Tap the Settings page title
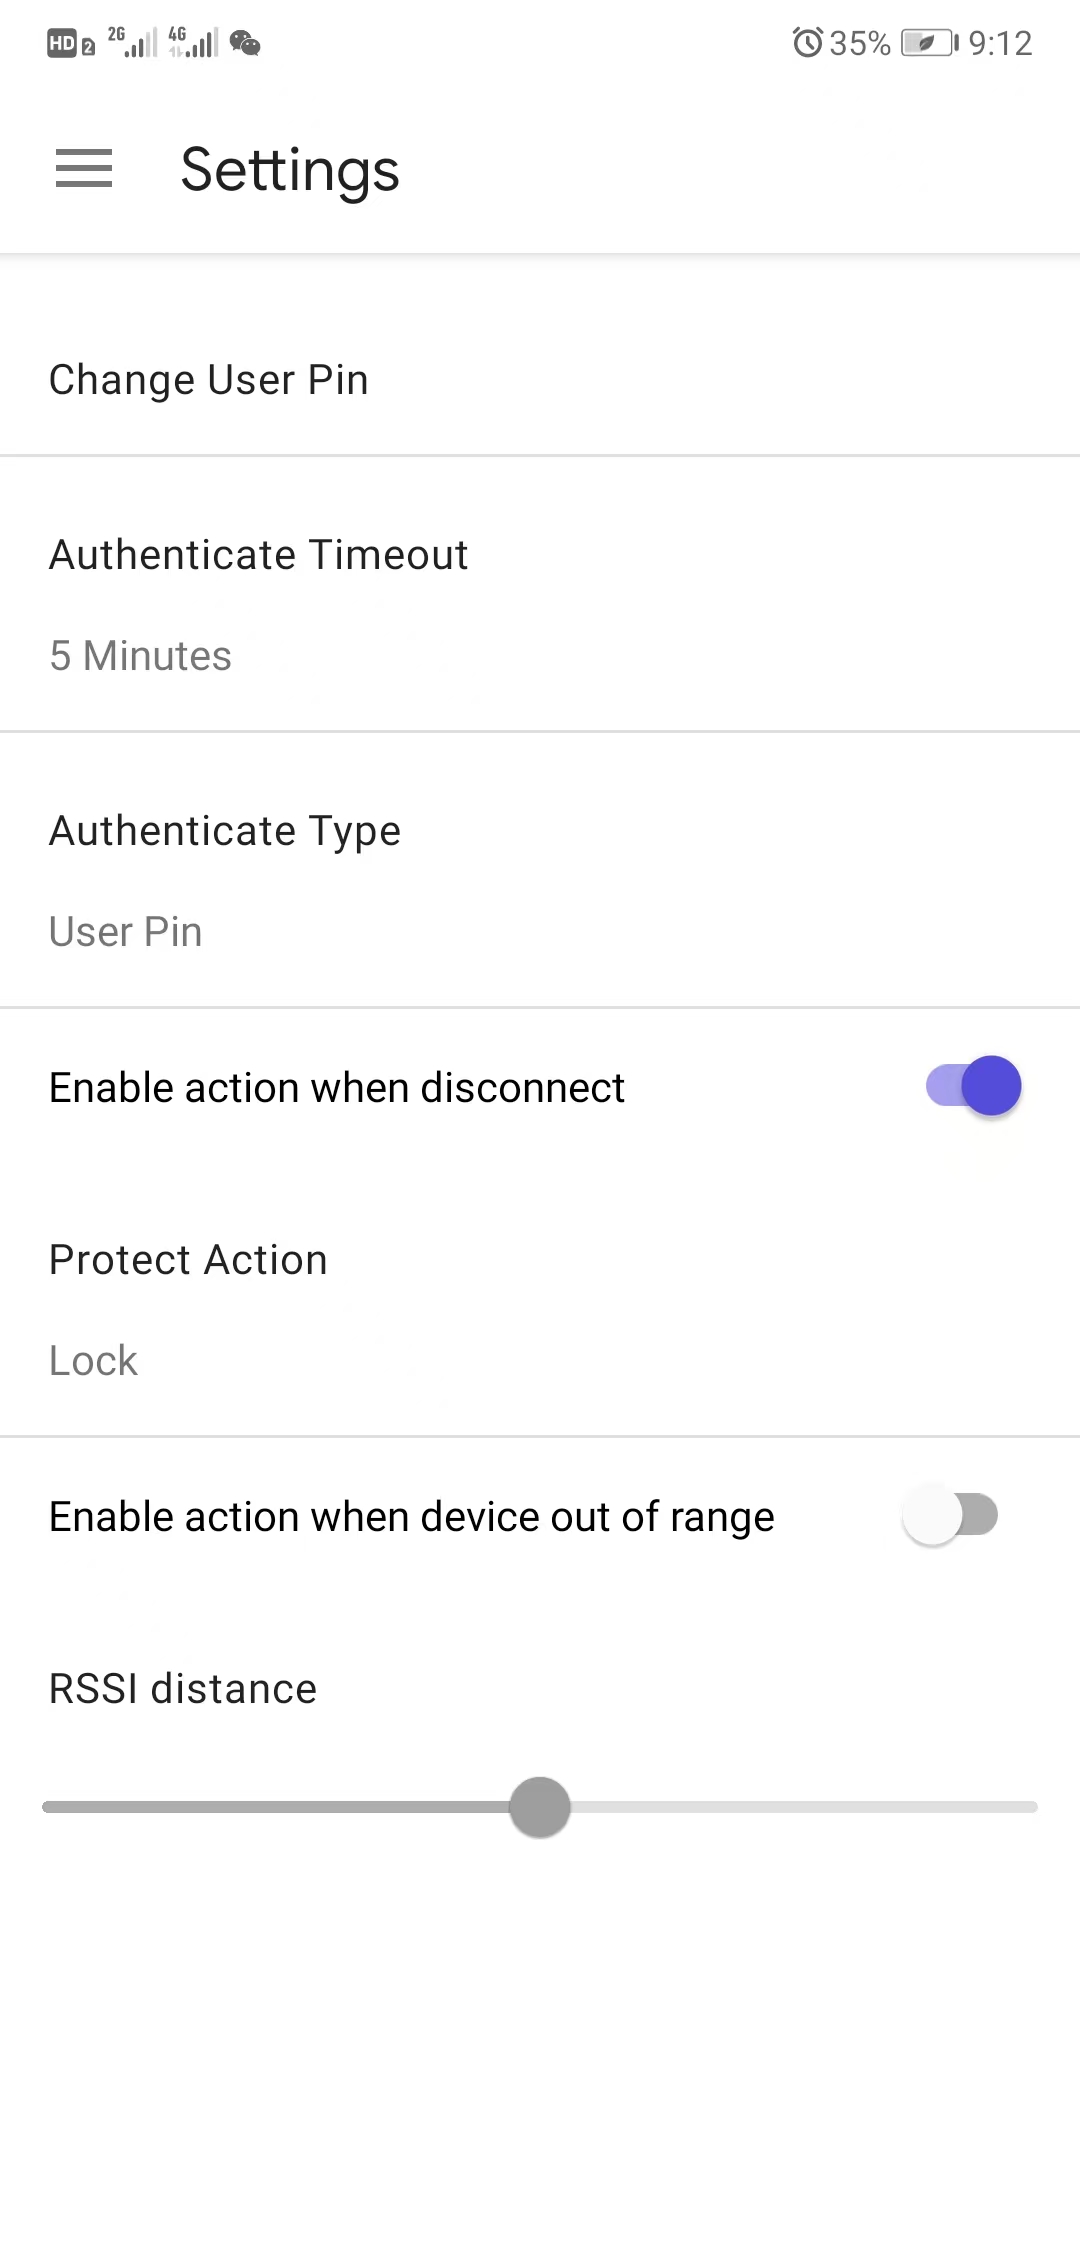The height and width of the screenshot is (2244, 1080). coord(290,169)
